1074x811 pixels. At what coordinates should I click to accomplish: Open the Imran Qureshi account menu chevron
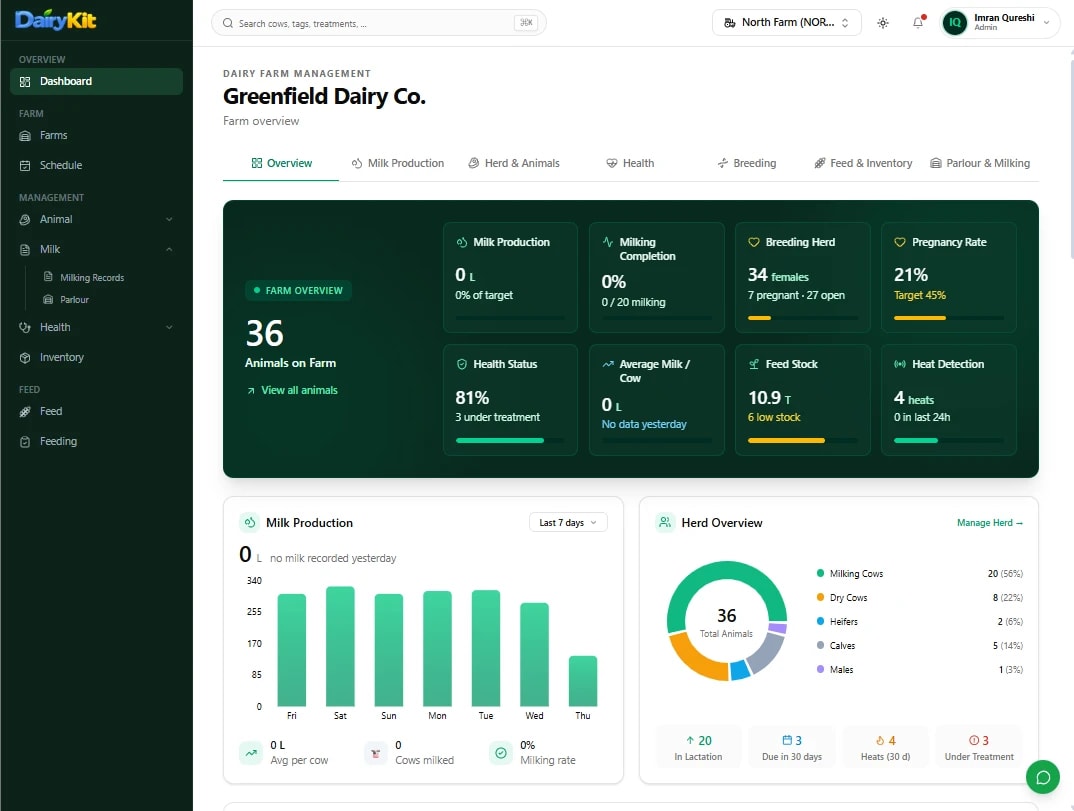pos(1046,23)
